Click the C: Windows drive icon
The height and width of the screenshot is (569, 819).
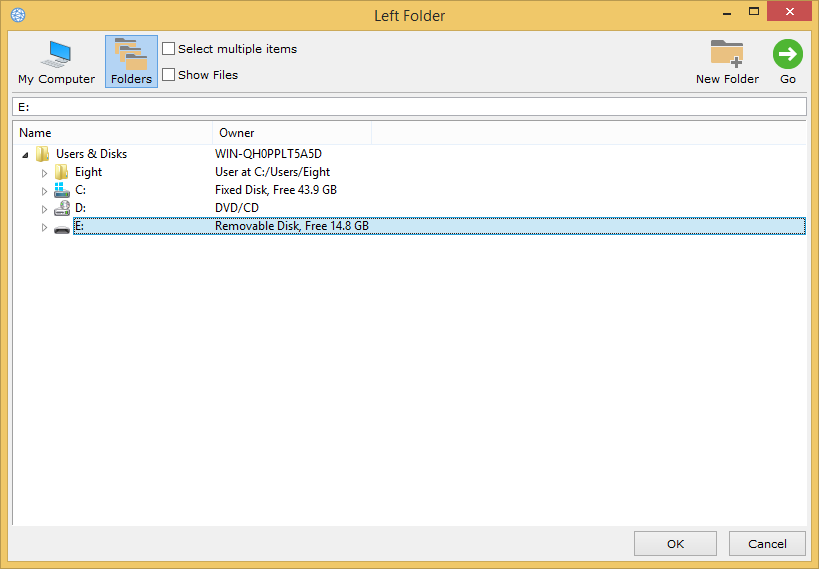(x=62, y=190)
